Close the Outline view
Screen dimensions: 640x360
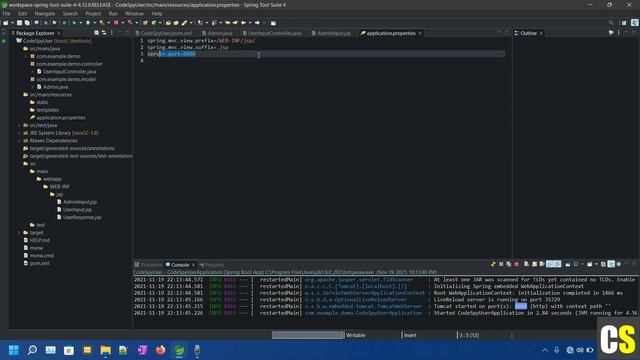coord(541,33)
